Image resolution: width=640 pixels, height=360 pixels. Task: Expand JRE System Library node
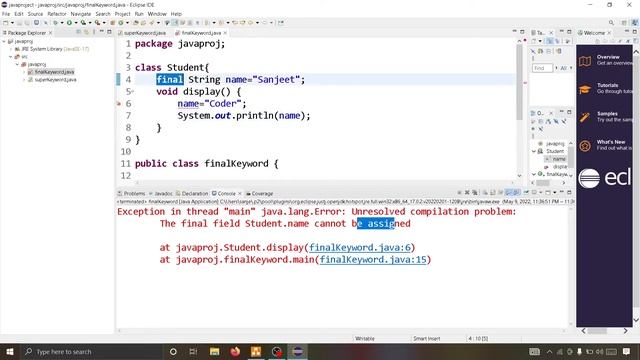(11, 49)
